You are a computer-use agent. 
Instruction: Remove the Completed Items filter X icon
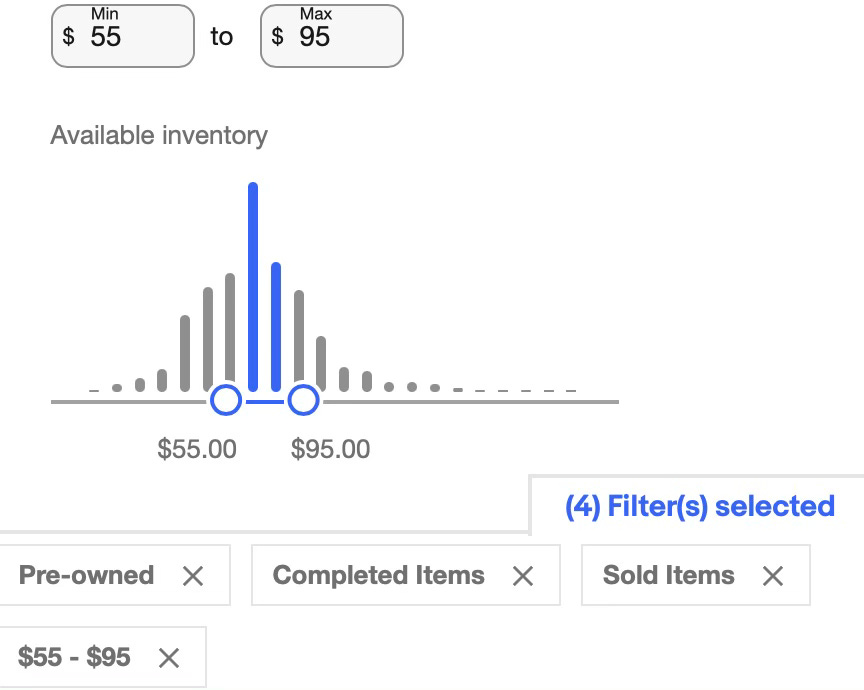(522, 576)
